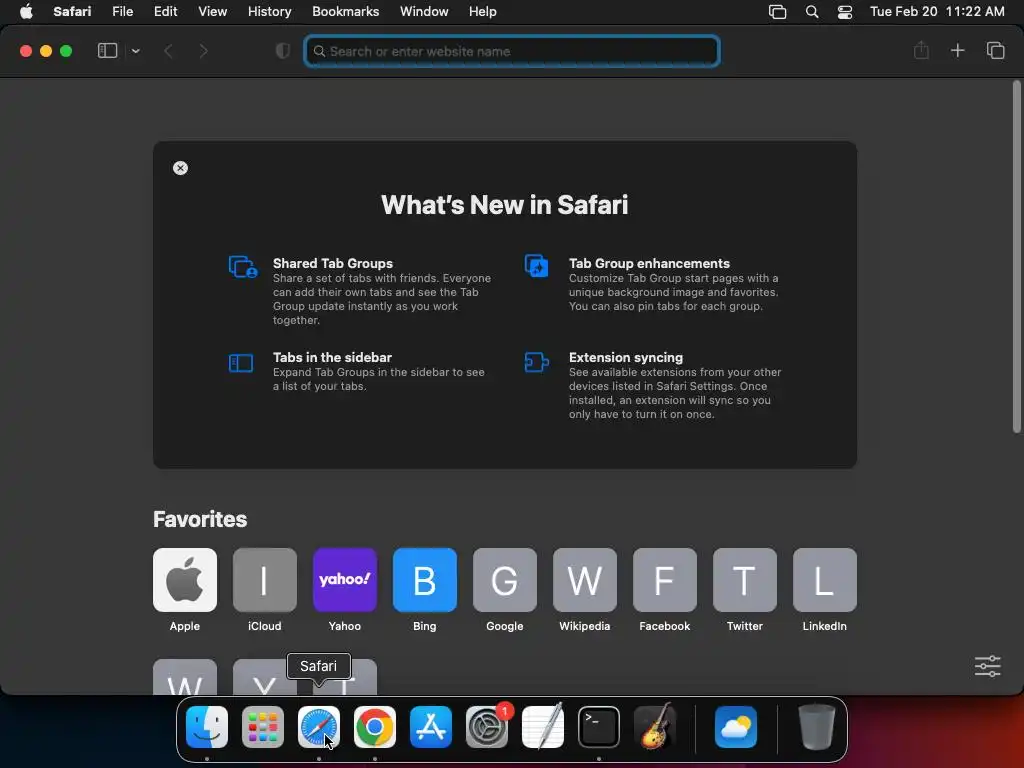
Task: Open the Help menu
Action: tap(483, 11)
